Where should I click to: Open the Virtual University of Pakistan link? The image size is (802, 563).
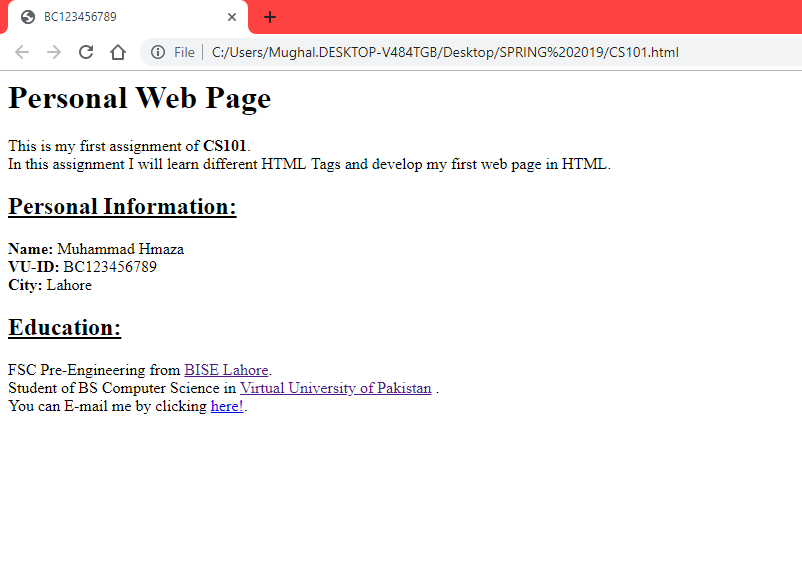pos(336,388)
